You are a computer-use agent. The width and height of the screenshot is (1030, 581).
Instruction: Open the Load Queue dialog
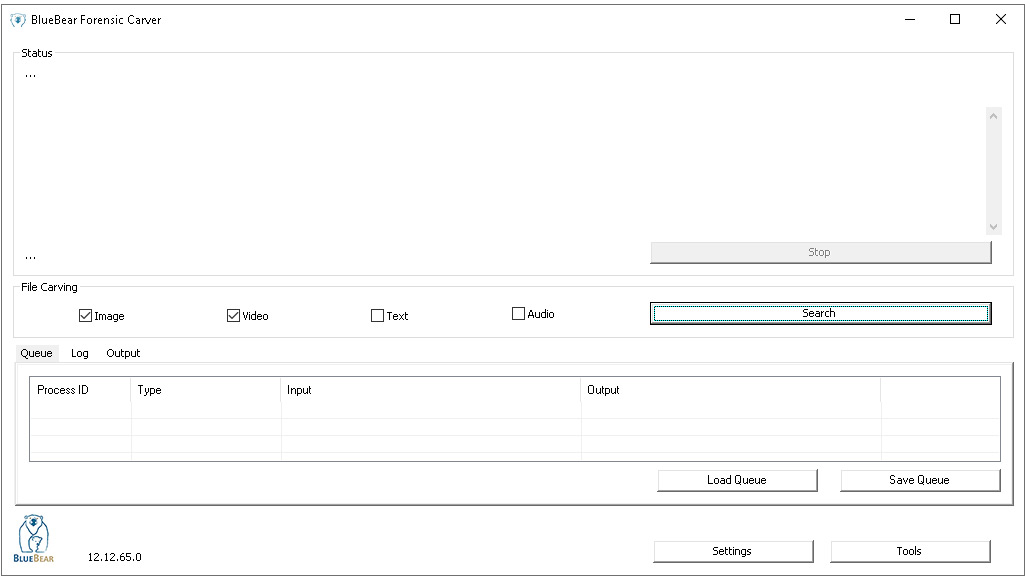pos(737,480)
